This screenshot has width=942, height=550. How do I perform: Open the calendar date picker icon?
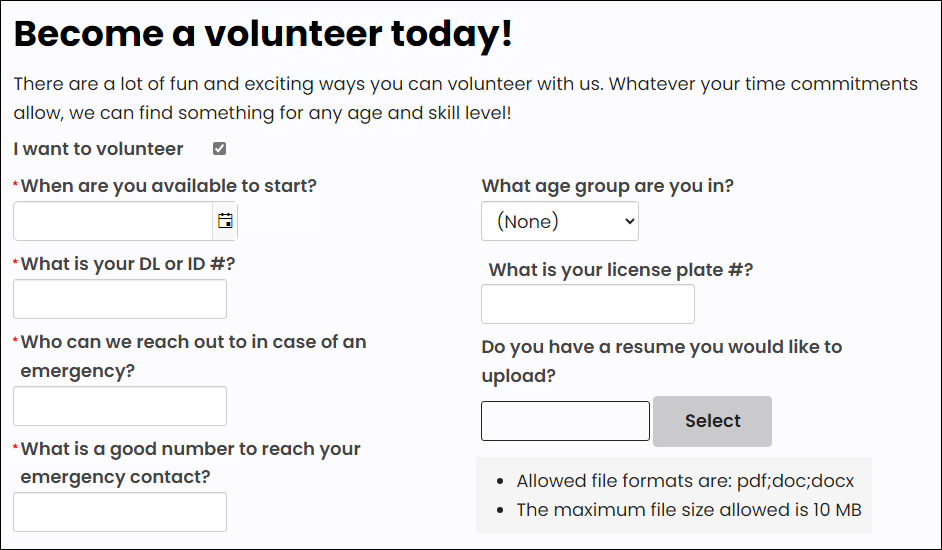click(225, 221)
